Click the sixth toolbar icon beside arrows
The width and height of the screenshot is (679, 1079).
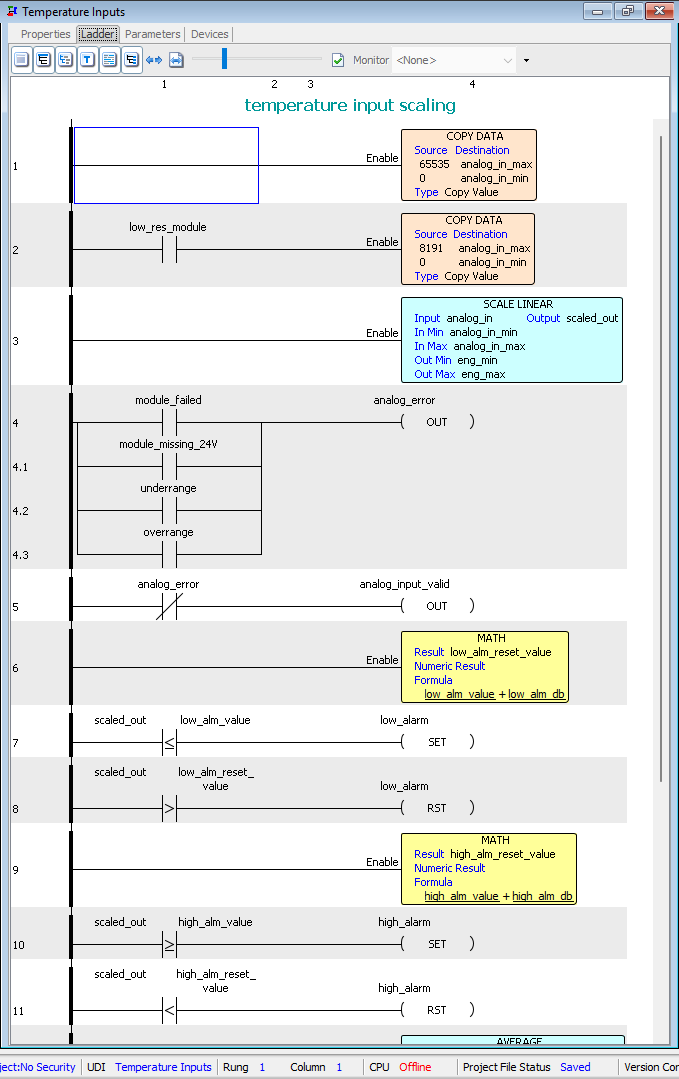132,60
